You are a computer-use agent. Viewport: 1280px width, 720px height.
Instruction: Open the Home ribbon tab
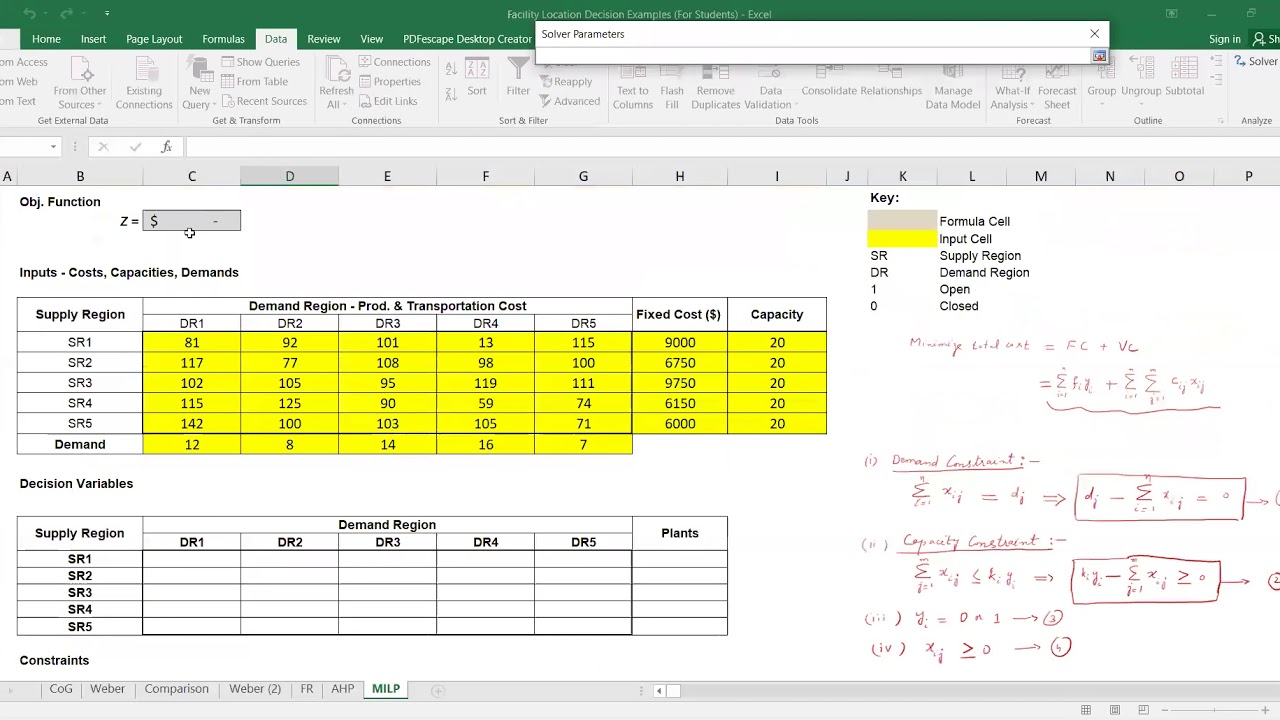[x=46, y=39]
